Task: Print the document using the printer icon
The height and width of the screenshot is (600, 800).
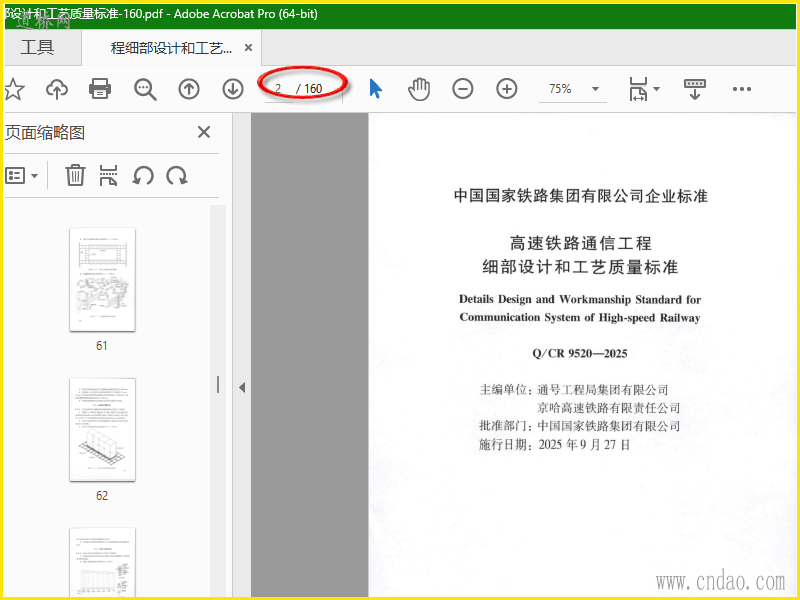Action: pyautogui.click(x=100, y=89)
